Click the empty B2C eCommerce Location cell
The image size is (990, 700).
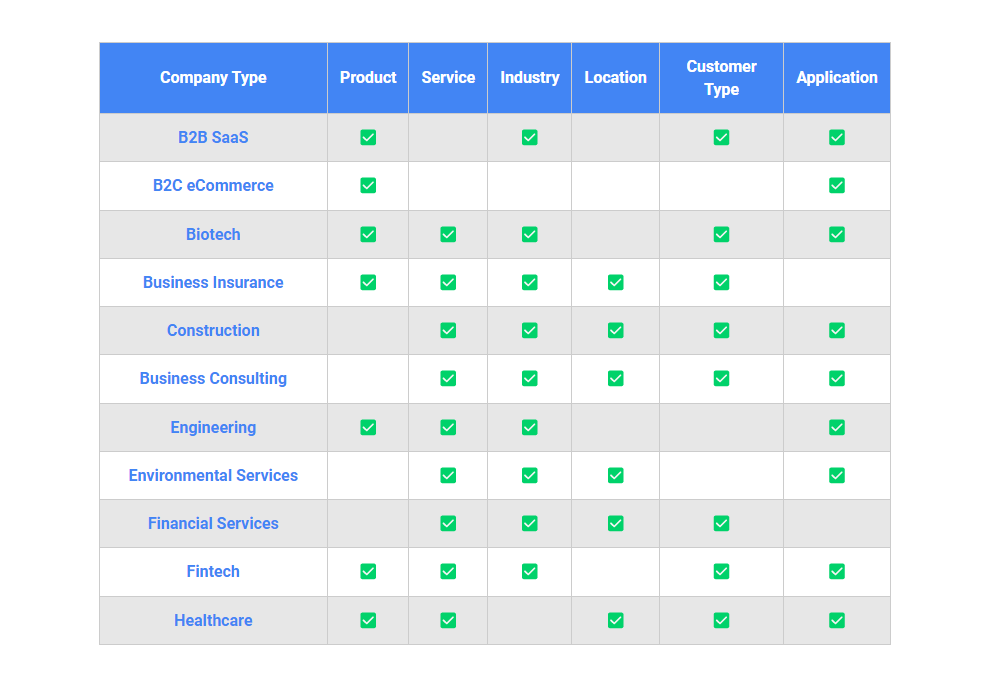click(x=615, y=186)
